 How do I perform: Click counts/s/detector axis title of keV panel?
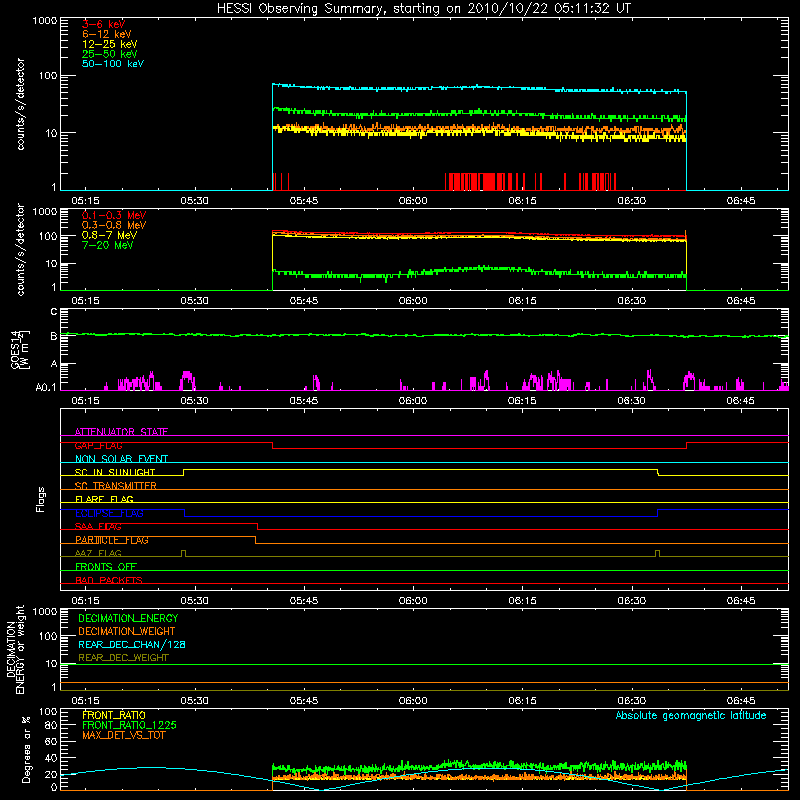20,104
